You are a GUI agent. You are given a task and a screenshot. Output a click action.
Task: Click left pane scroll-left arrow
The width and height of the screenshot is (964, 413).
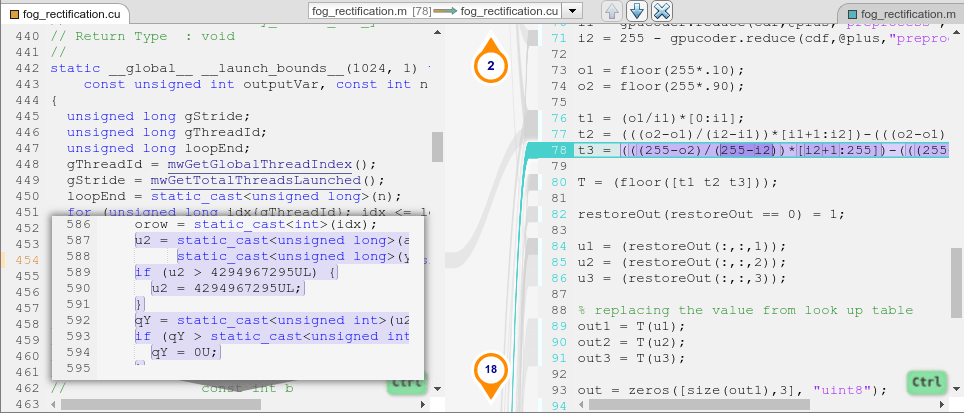coord(54,404)
